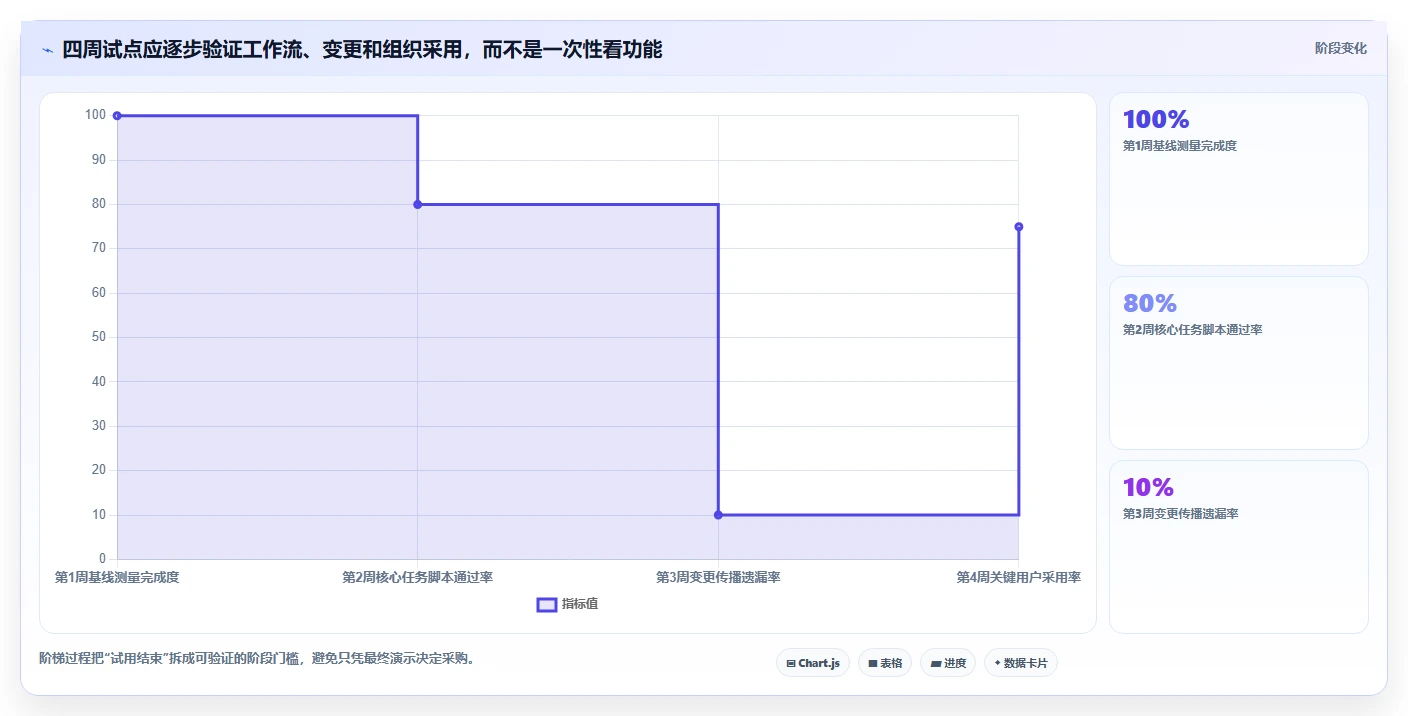Click the 指标值 legend text
1408x716 pixels.
(580, 604)
